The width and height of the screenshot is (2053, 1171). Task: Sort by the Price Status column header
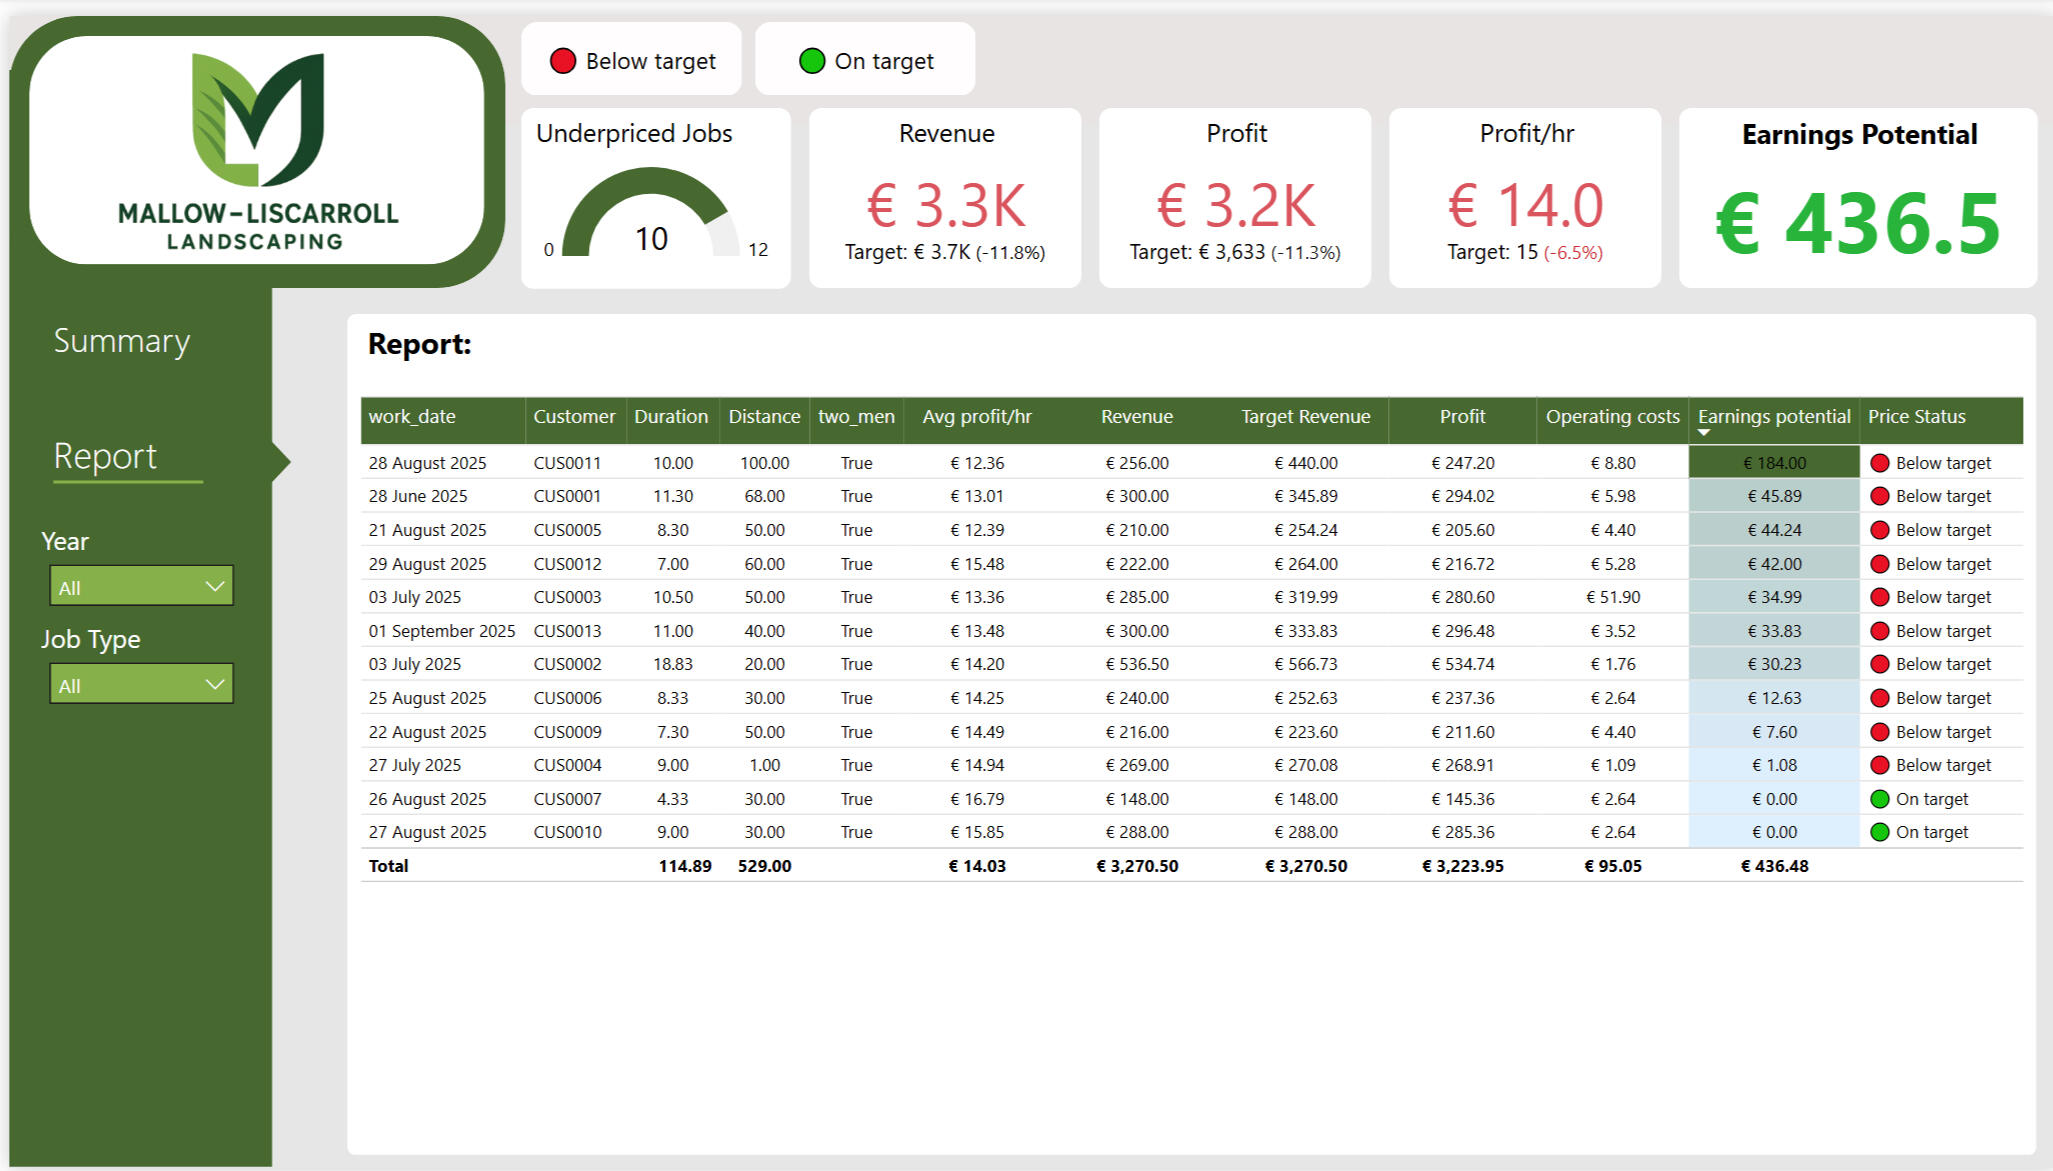[1916, 417]
